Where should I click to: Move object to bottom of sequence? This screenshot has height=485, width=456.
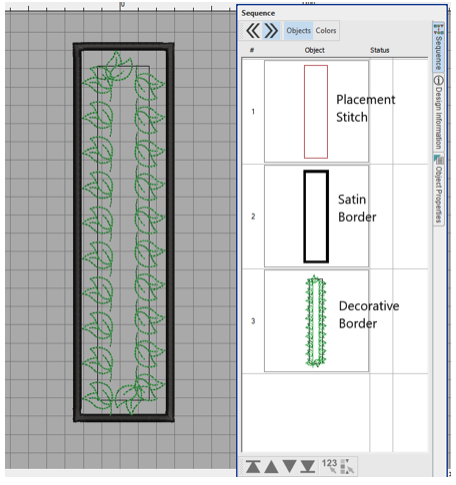[x=307, y=466]
